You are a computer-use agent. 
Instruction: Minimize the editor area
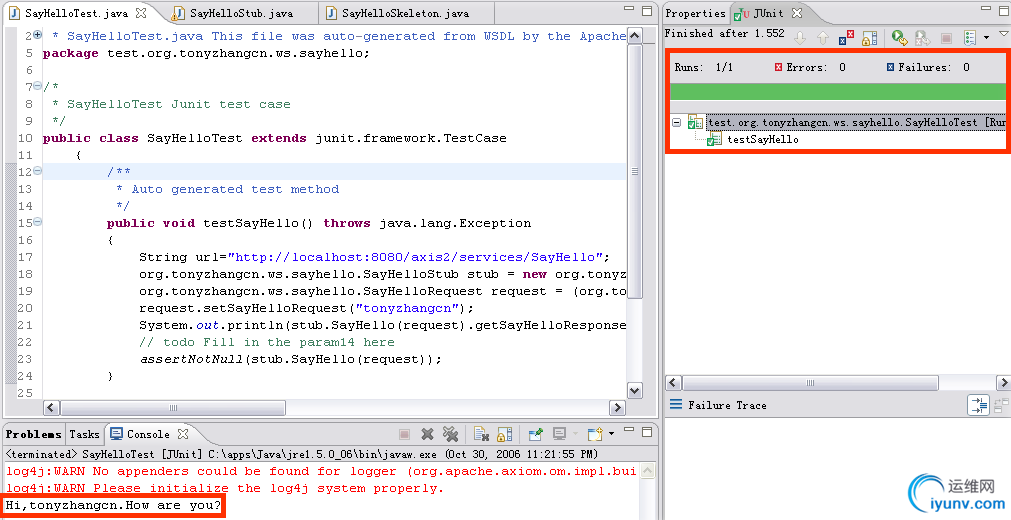(x=629, y=9)
